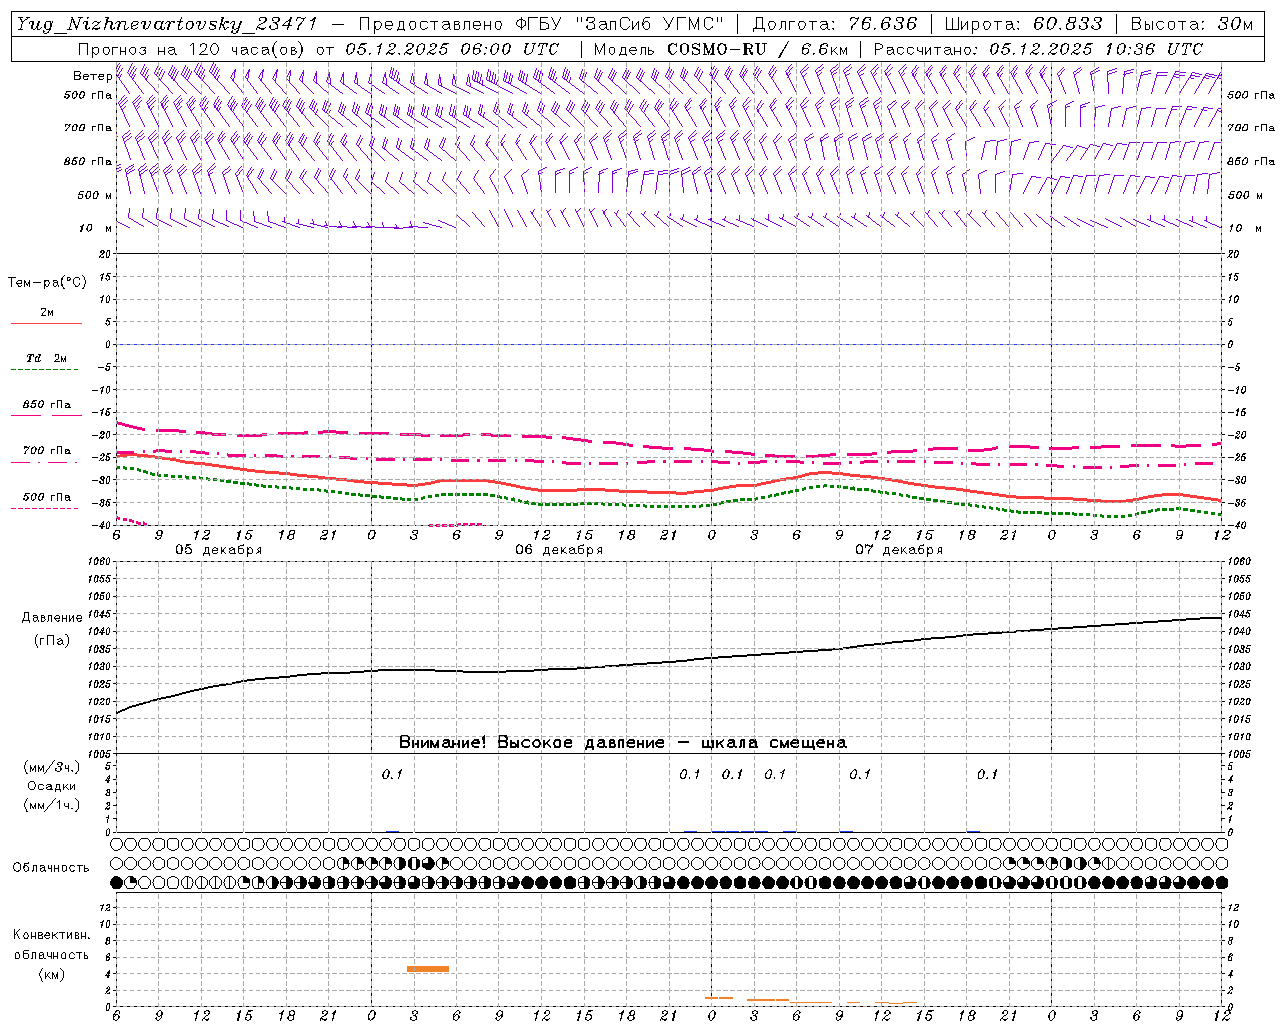Click the "Рассчитано: 05.12.2025 10:36 UTC" timestamp
The width and height of the screenshot is (1280, 1024).
(1038, 49)
